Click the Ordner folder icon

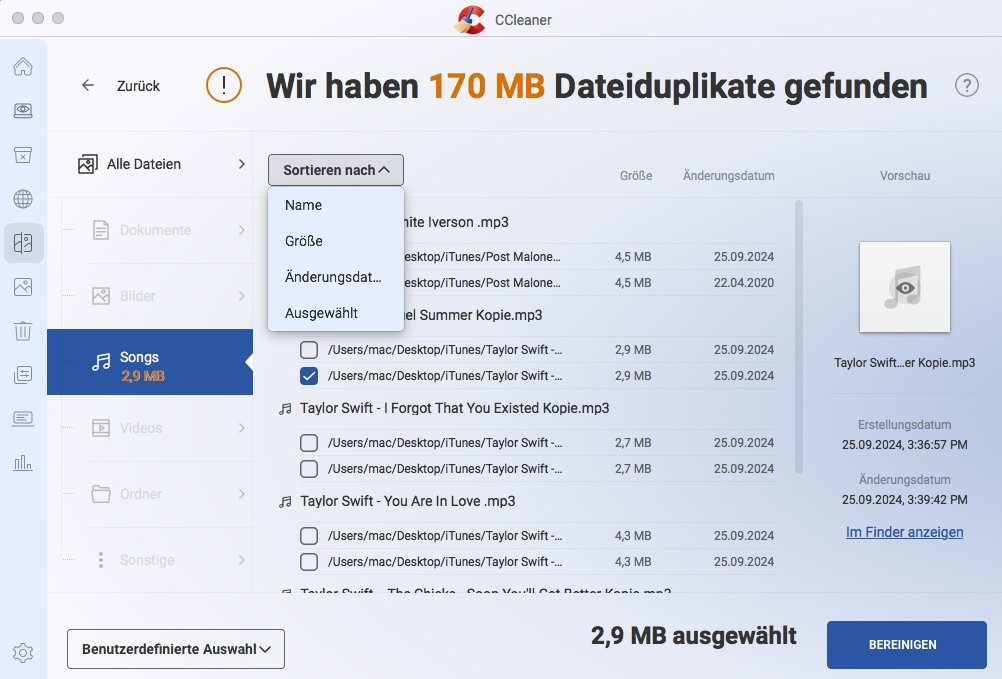tap(101, 494)
